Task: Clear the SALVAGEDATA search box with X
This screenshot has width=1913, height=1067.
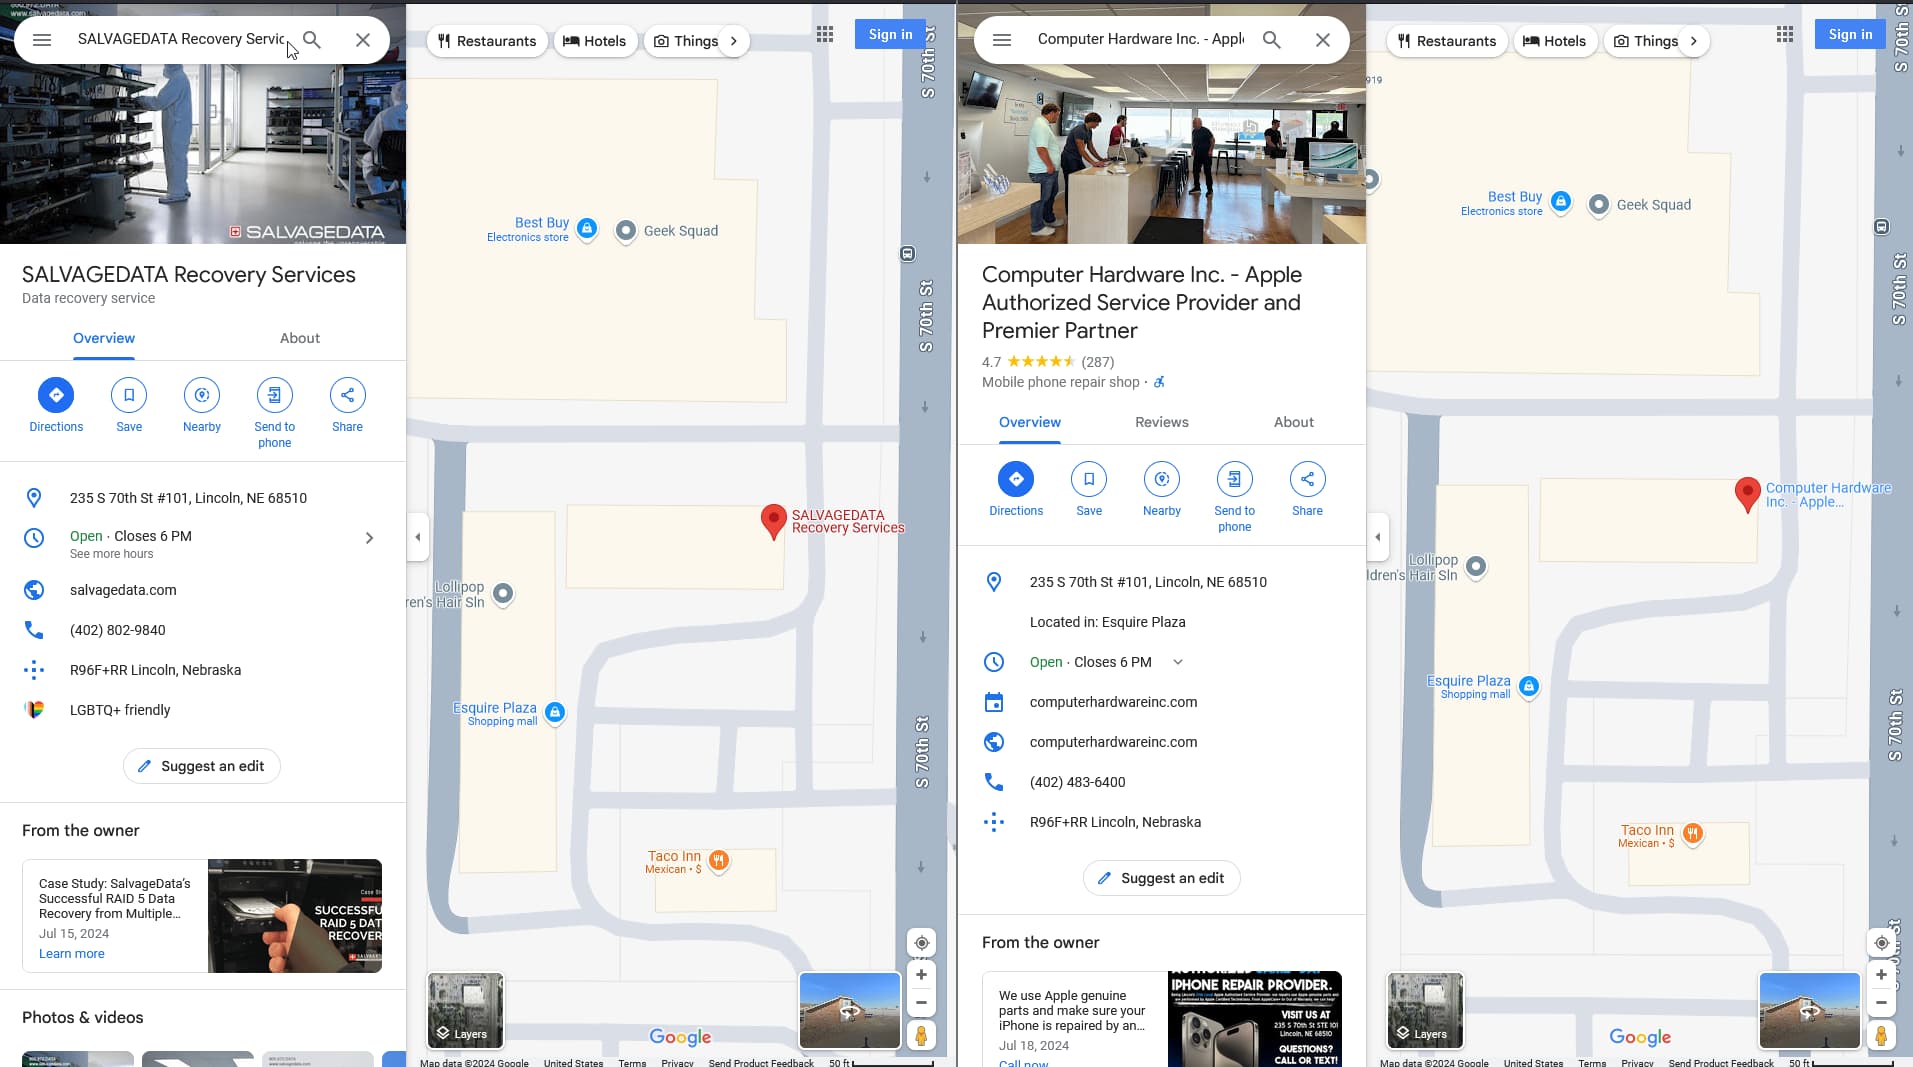Action: (x=363, y=40)
